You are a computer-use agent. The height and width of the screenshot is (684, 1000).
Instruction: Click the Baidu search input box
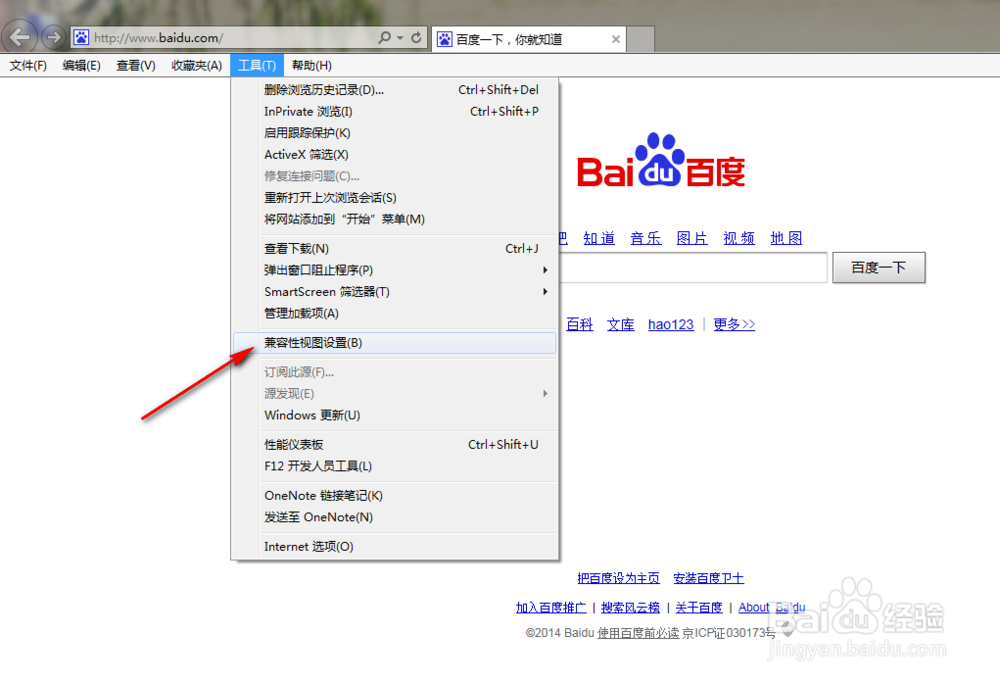[693, 268]
